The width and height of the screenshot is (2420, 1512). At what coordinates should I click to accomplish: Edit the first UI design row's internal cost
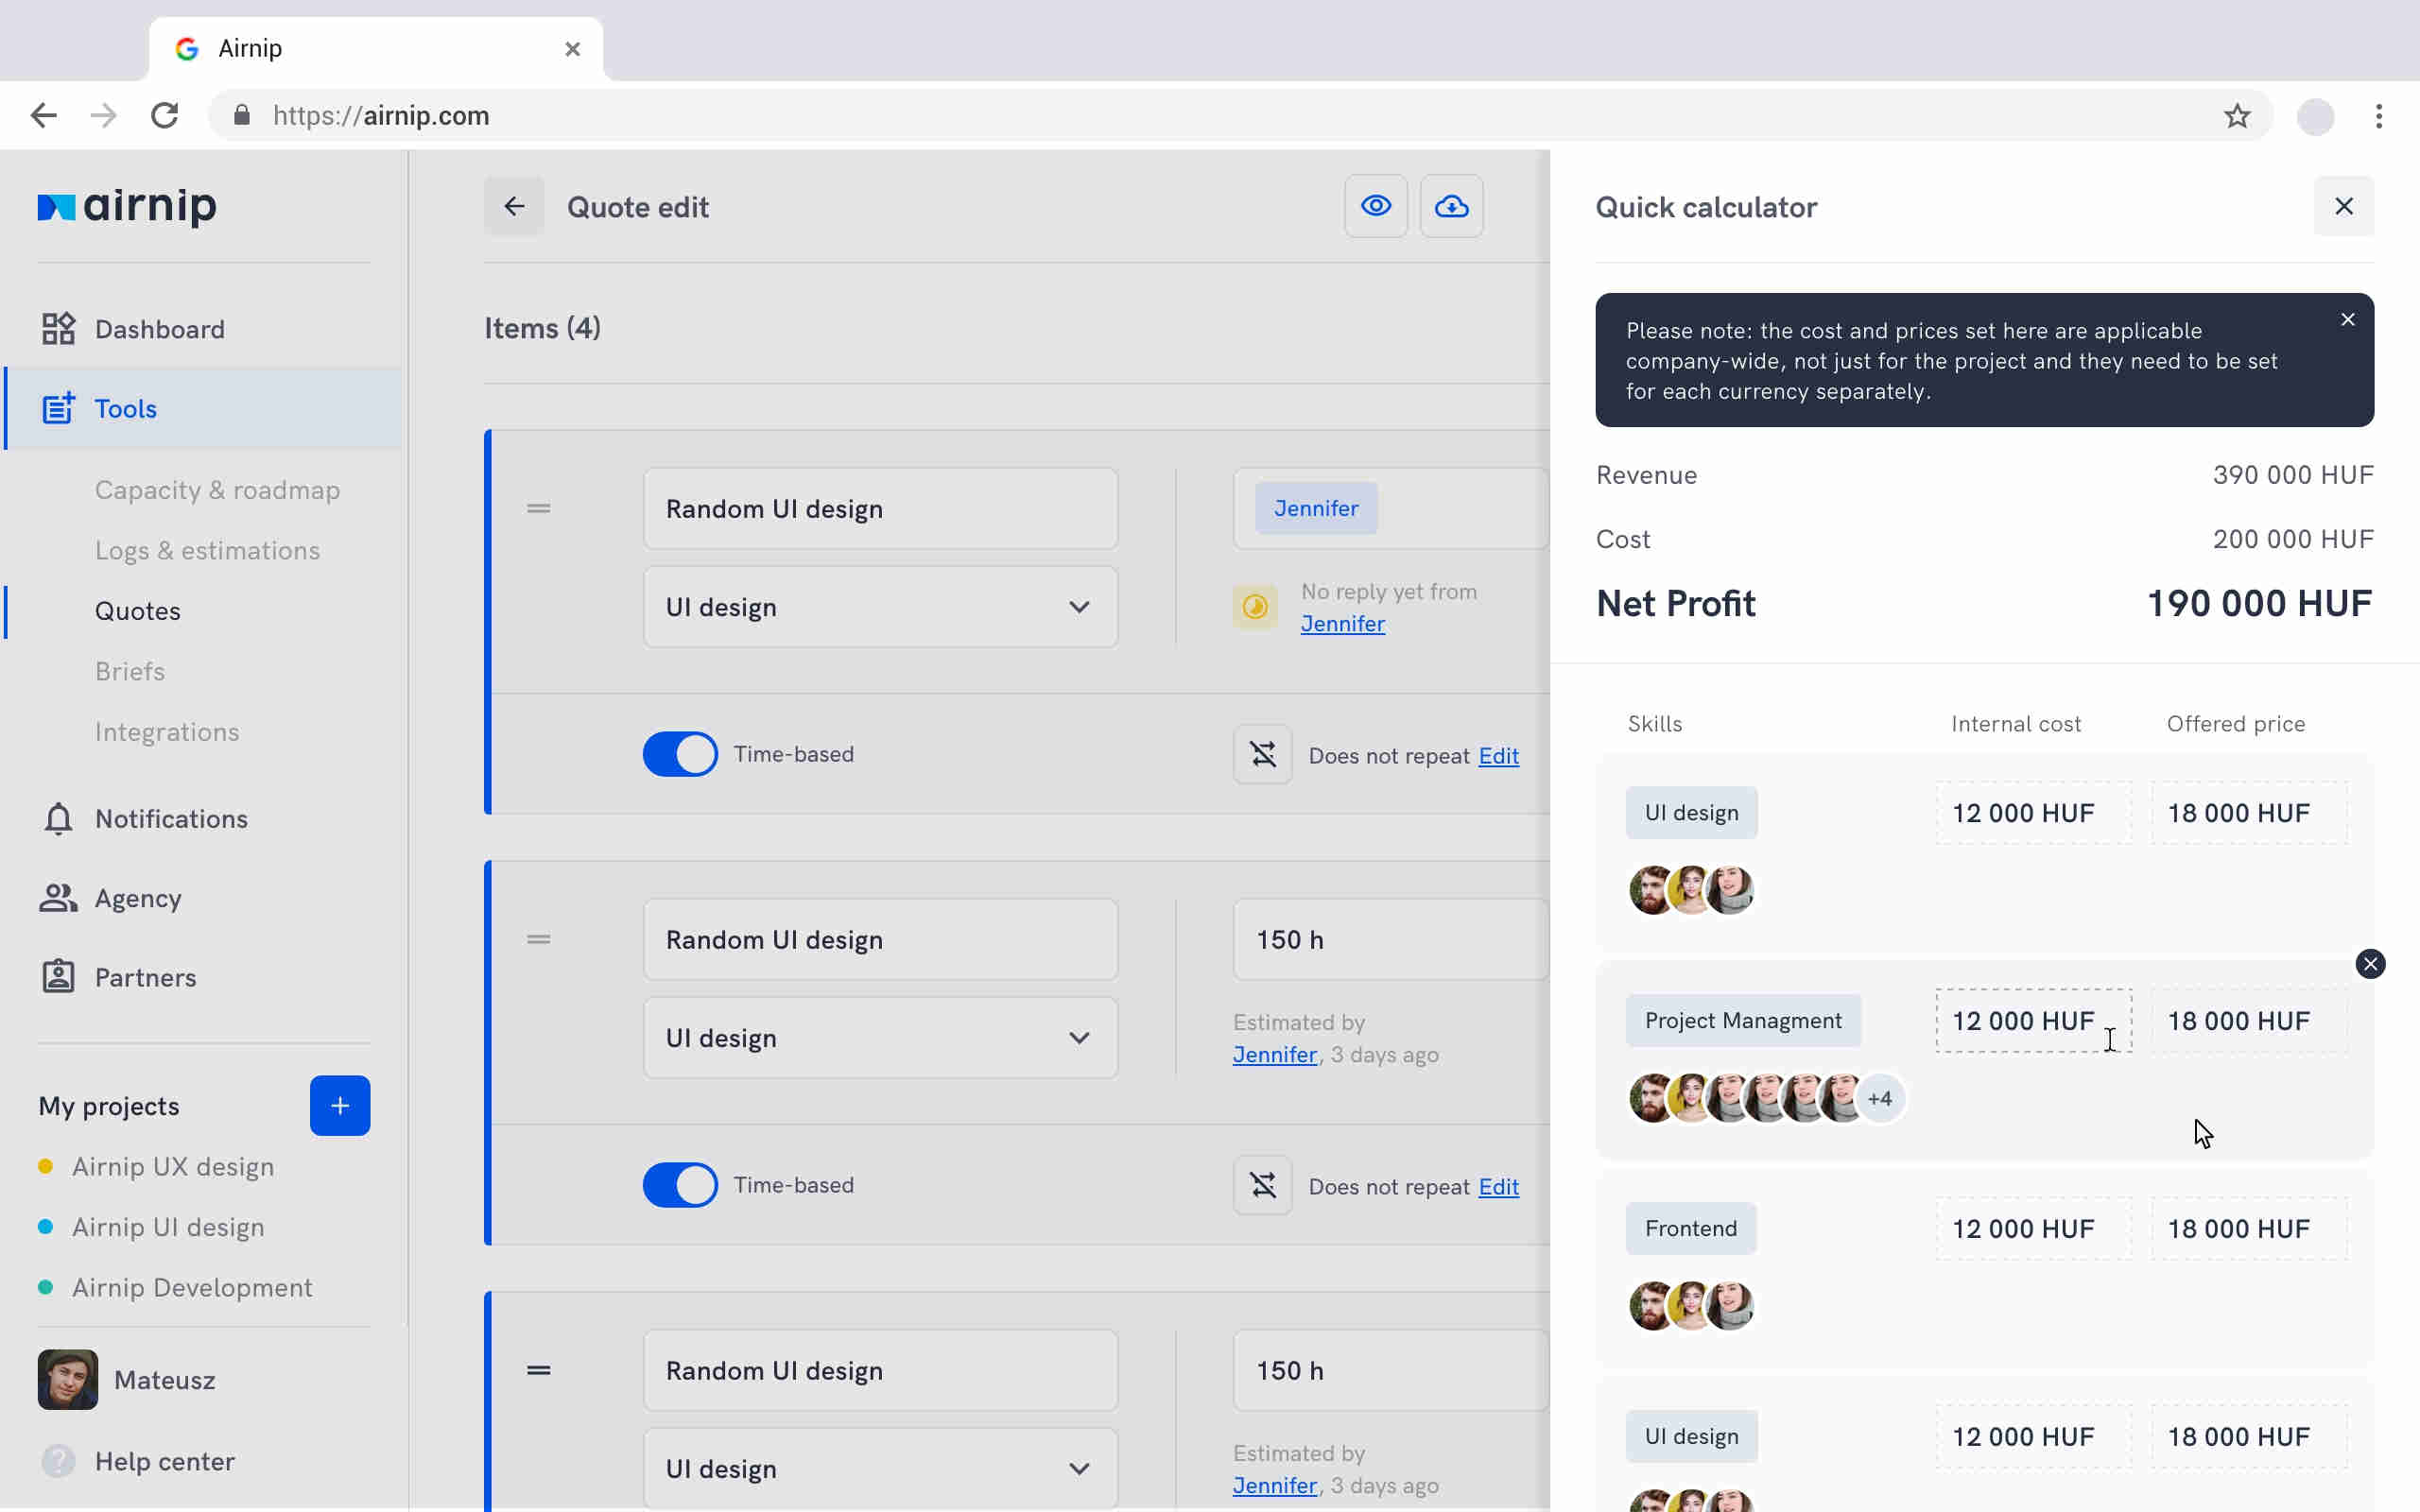tap(2034, 813)
